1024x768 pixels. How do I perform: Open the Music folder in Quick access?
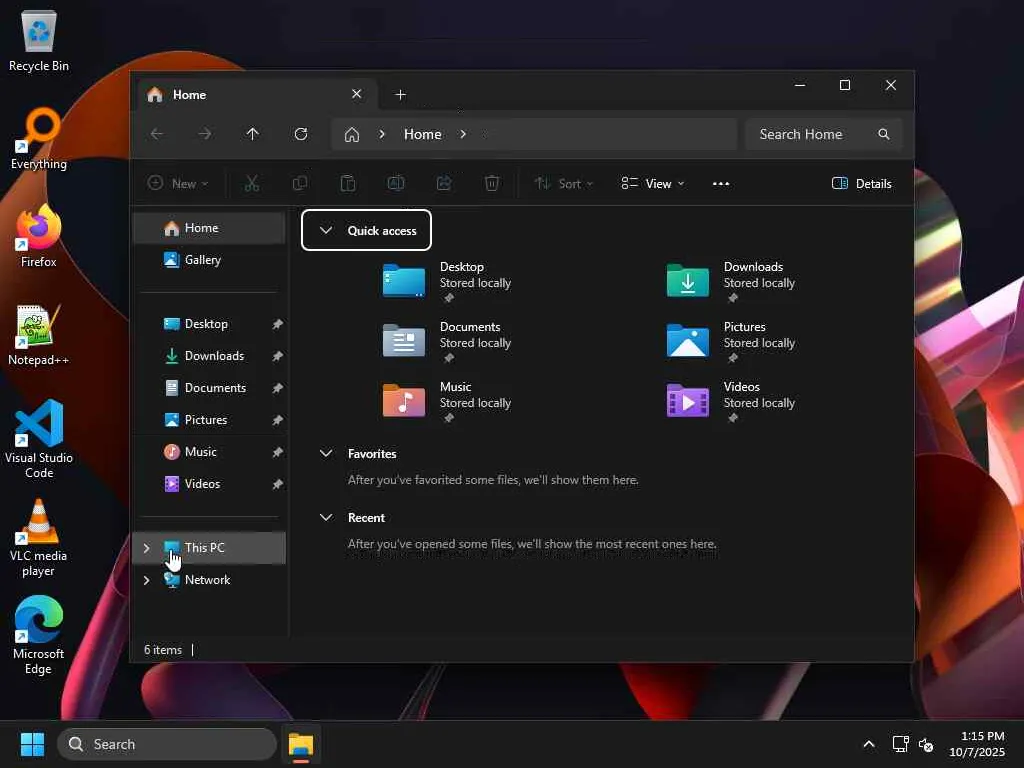point(447,402)
